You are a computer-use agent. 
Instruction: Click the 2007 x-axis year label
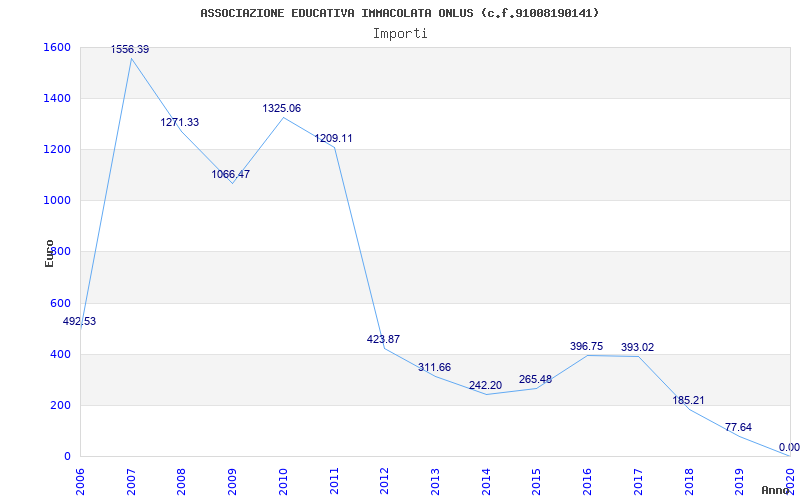point(131,481)
